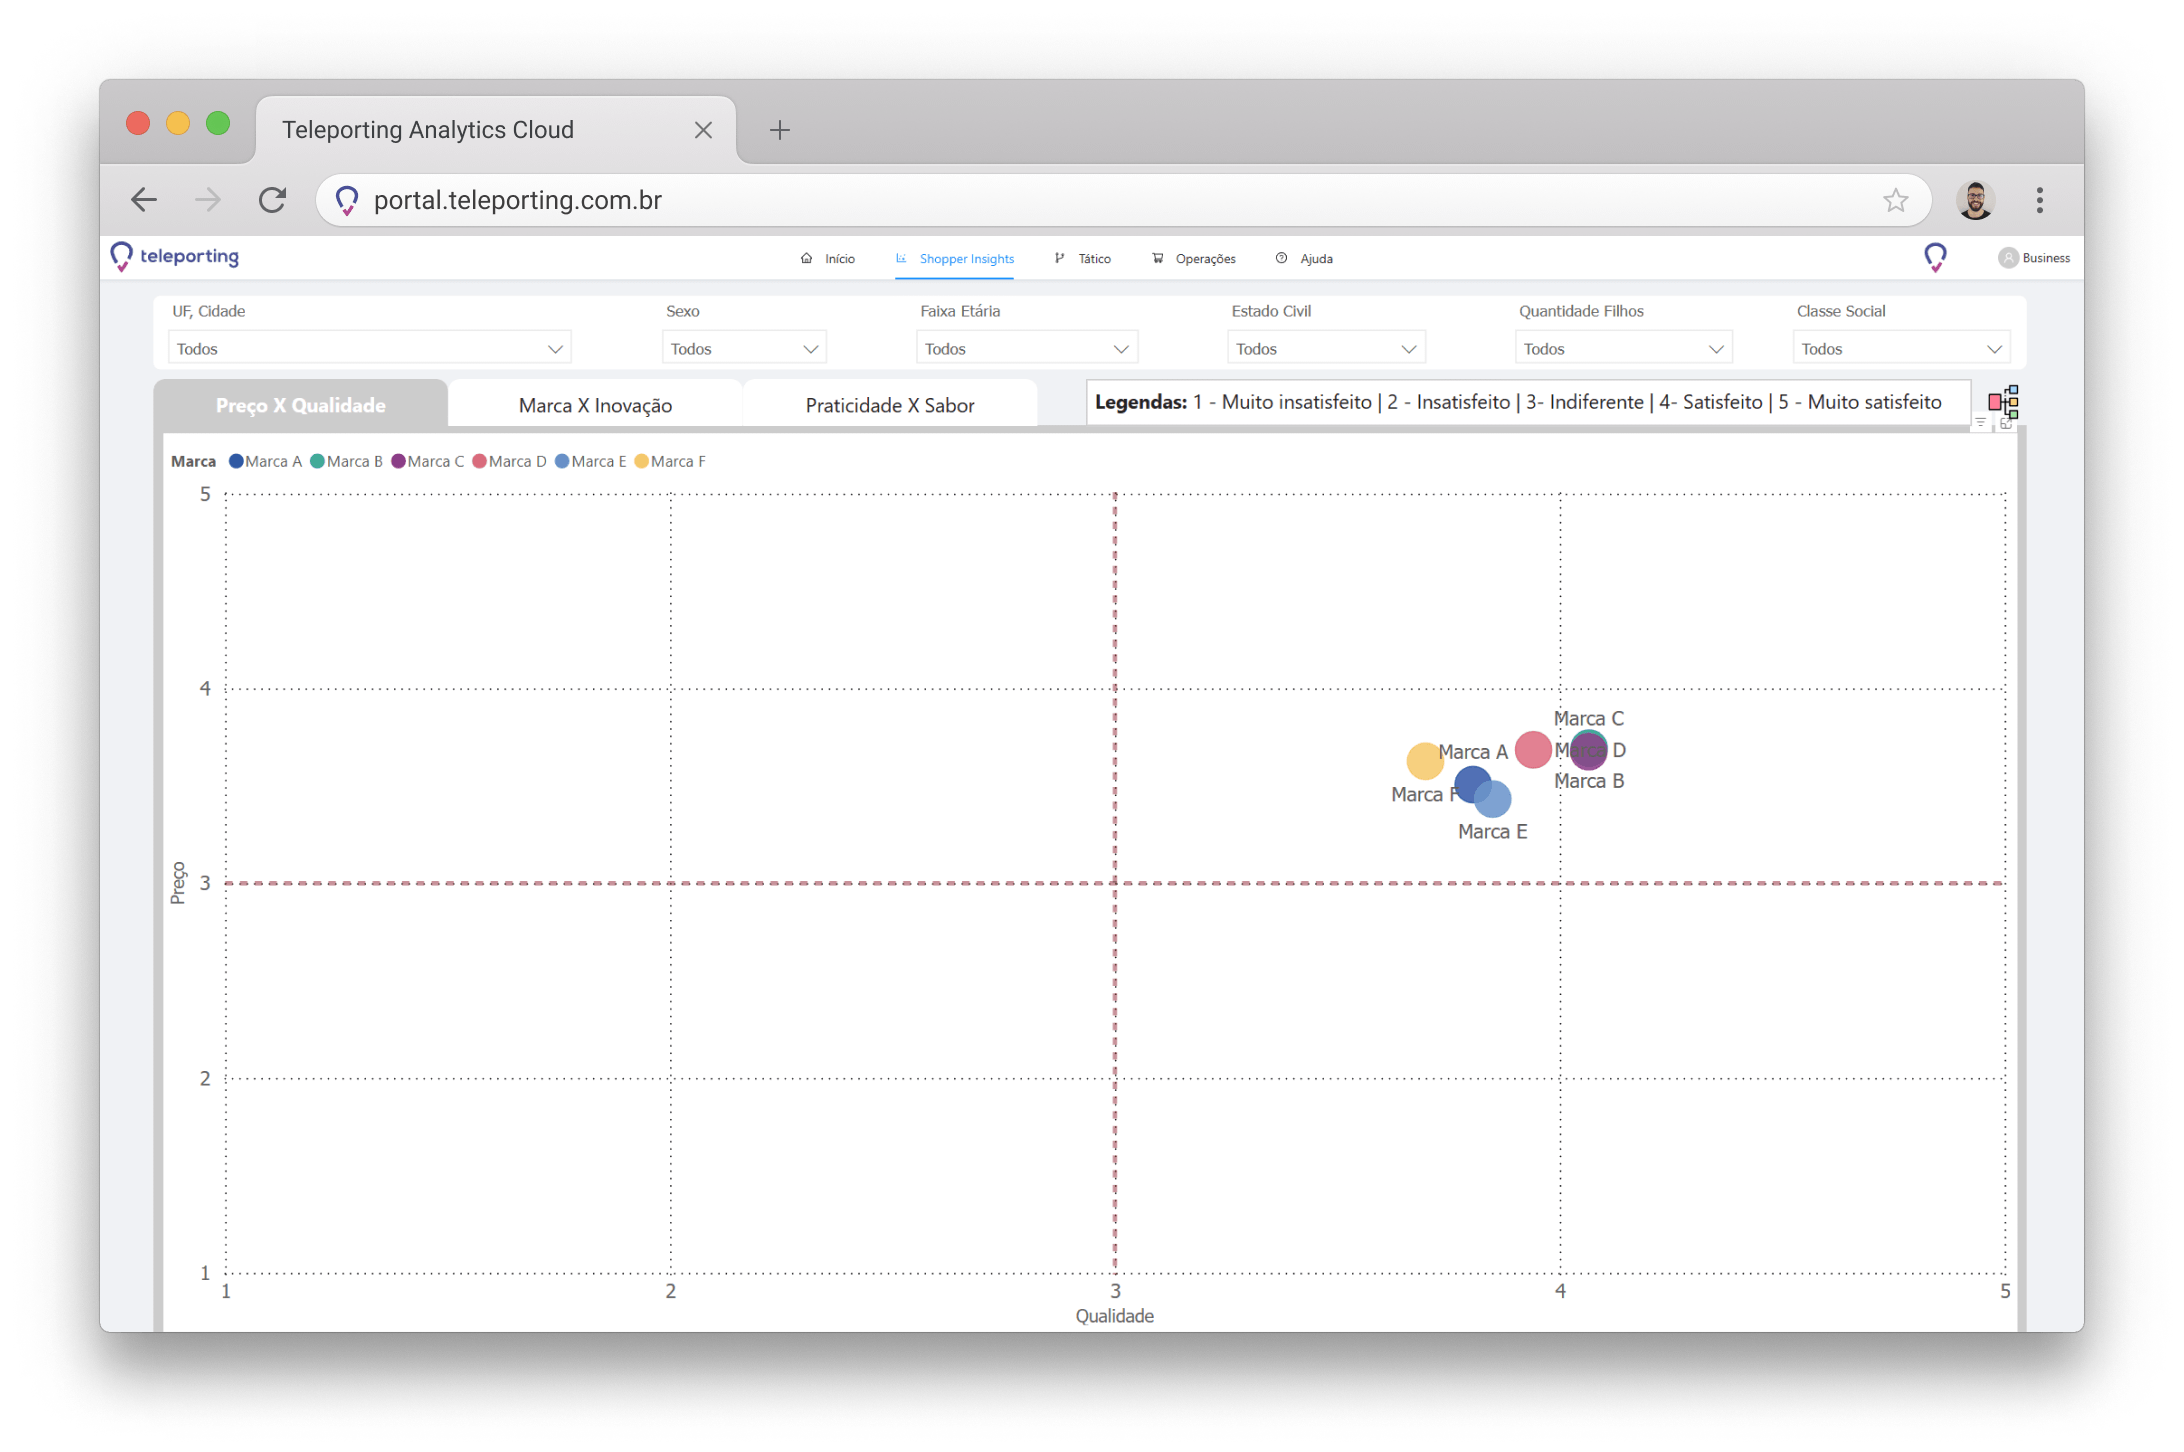The height and width of the screenshot is (1452, 2184).
Task: Open the user profile avatar in the browser toolbar
Action: (x=1974, y=200)
